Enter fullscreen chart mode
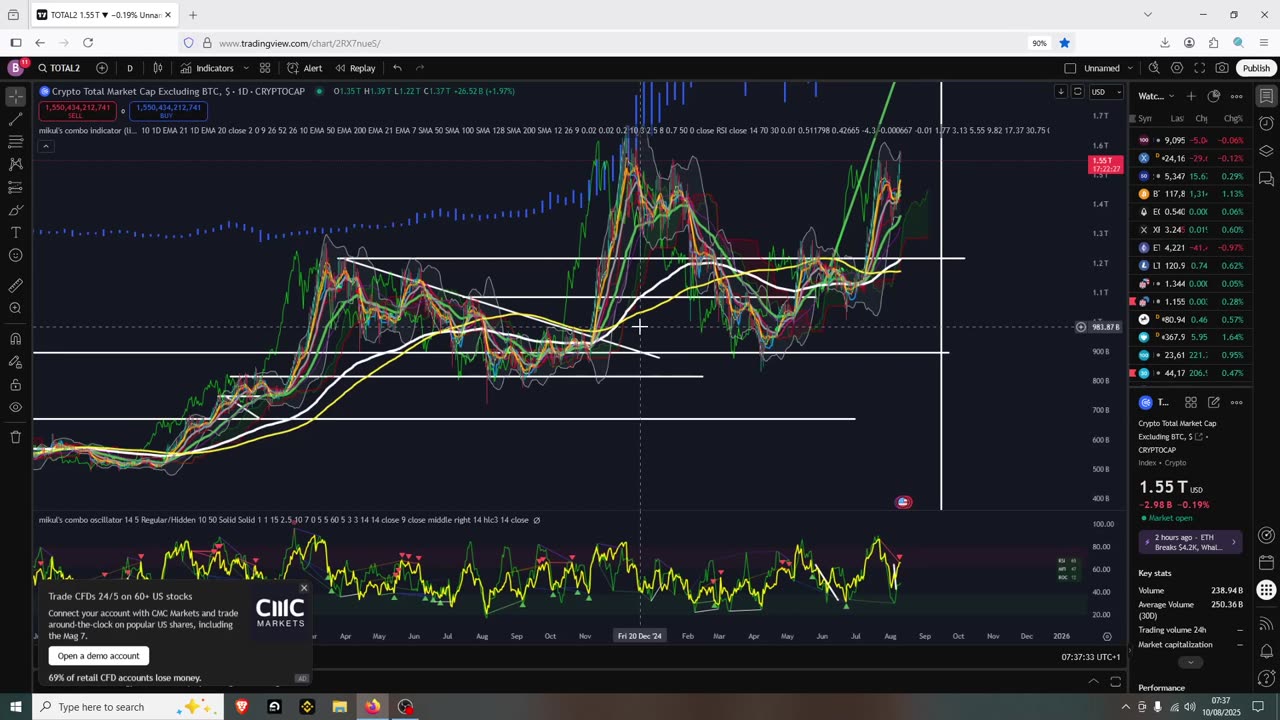The width and height of the screenshot is (1280, 720). pyautogui.click(x=1200, y=68)
